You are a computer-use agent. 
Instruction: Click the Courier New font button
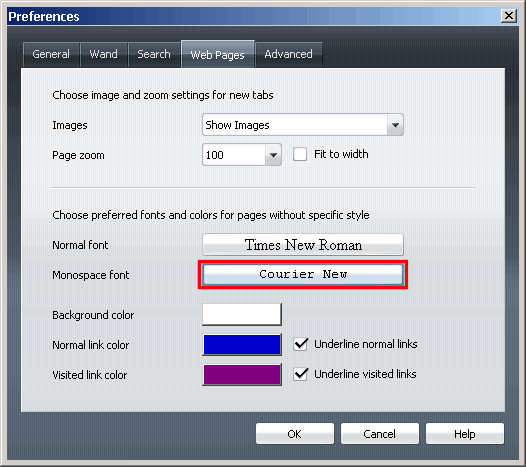303,274
